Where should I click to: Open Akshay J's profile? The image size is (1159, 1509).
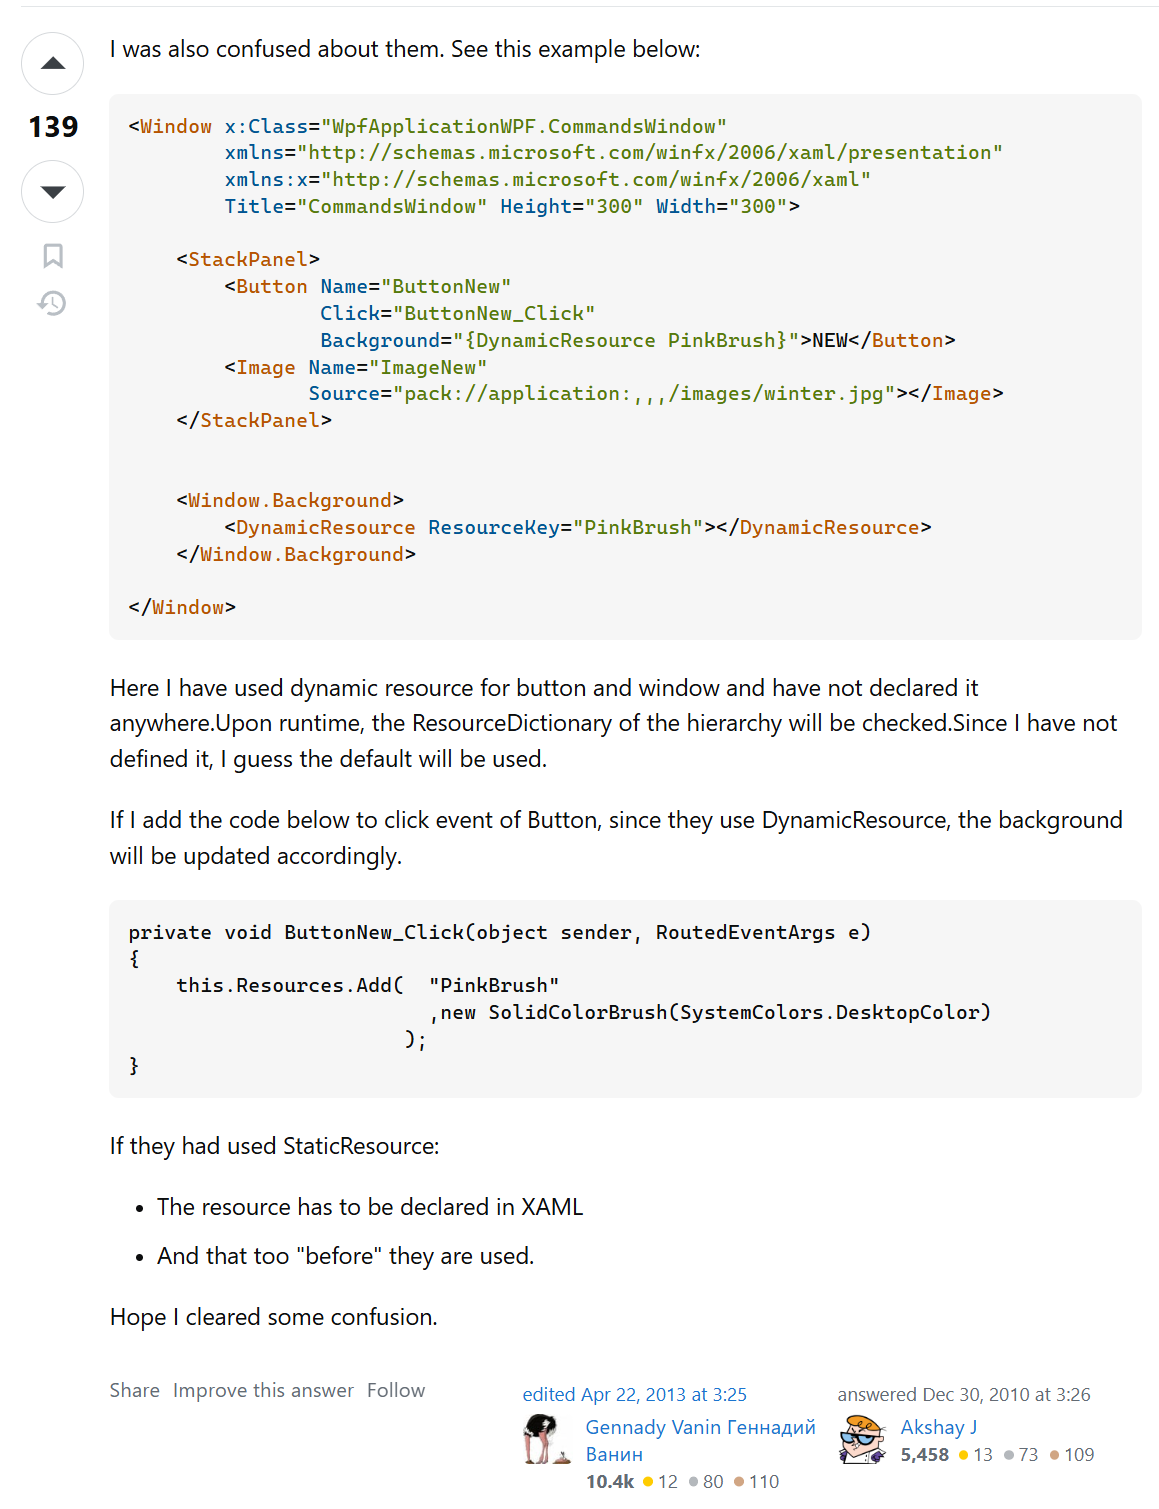(x=938, y=1427)
